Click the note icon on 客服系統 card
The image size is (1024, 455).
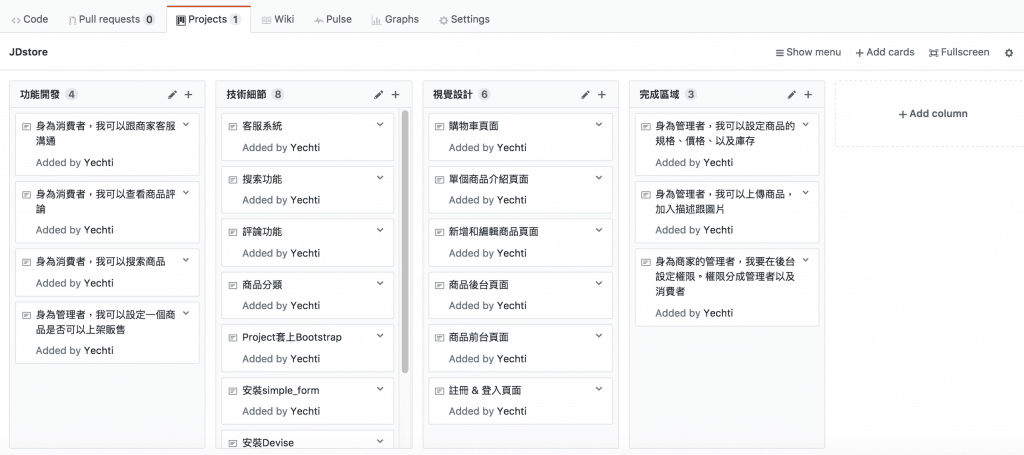point(232,126)
